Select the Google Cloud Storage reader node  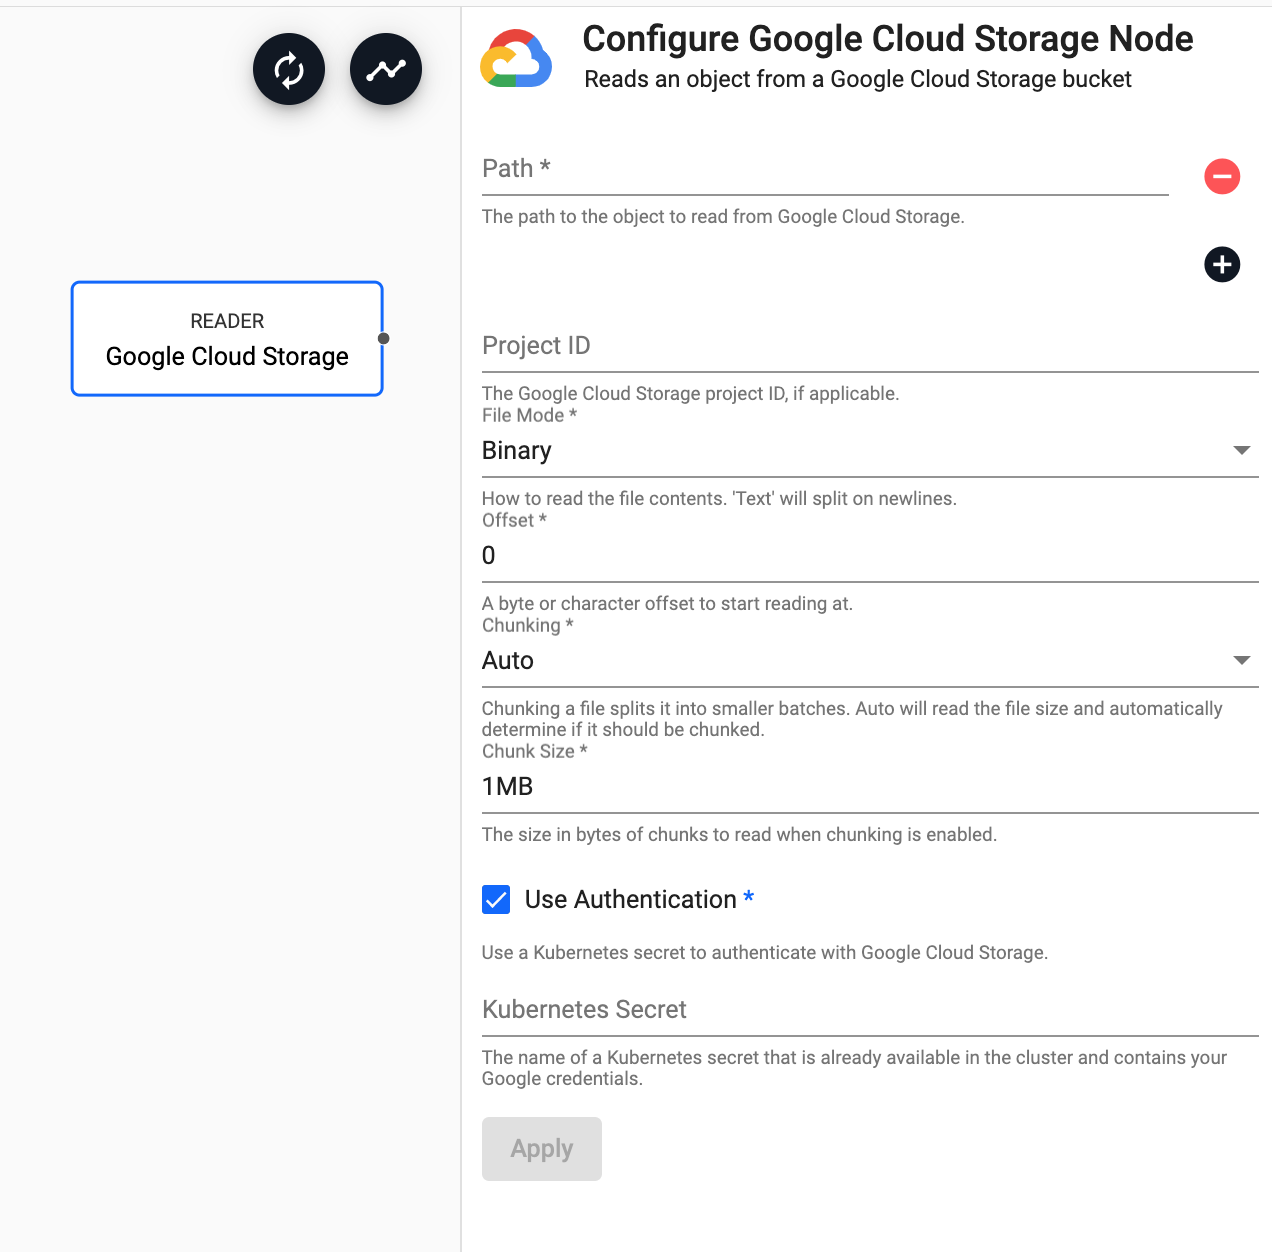click(227, 339)
